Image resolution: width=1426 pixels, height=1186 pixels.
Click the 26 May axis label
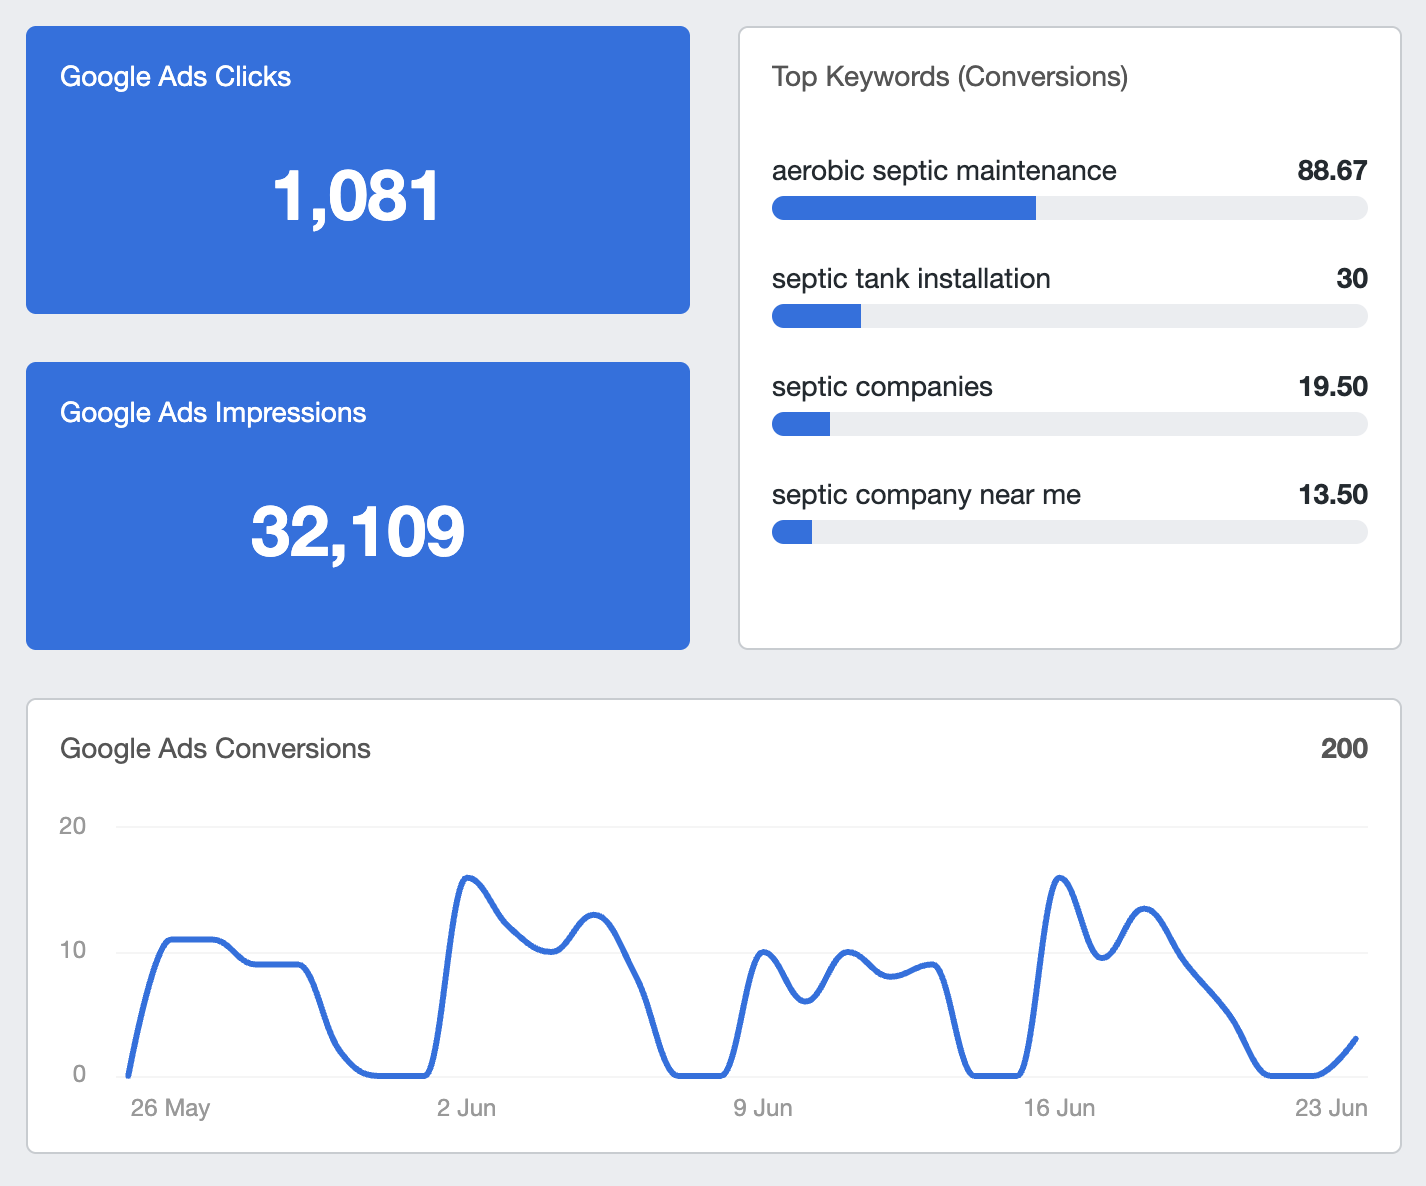(170, 1108)
